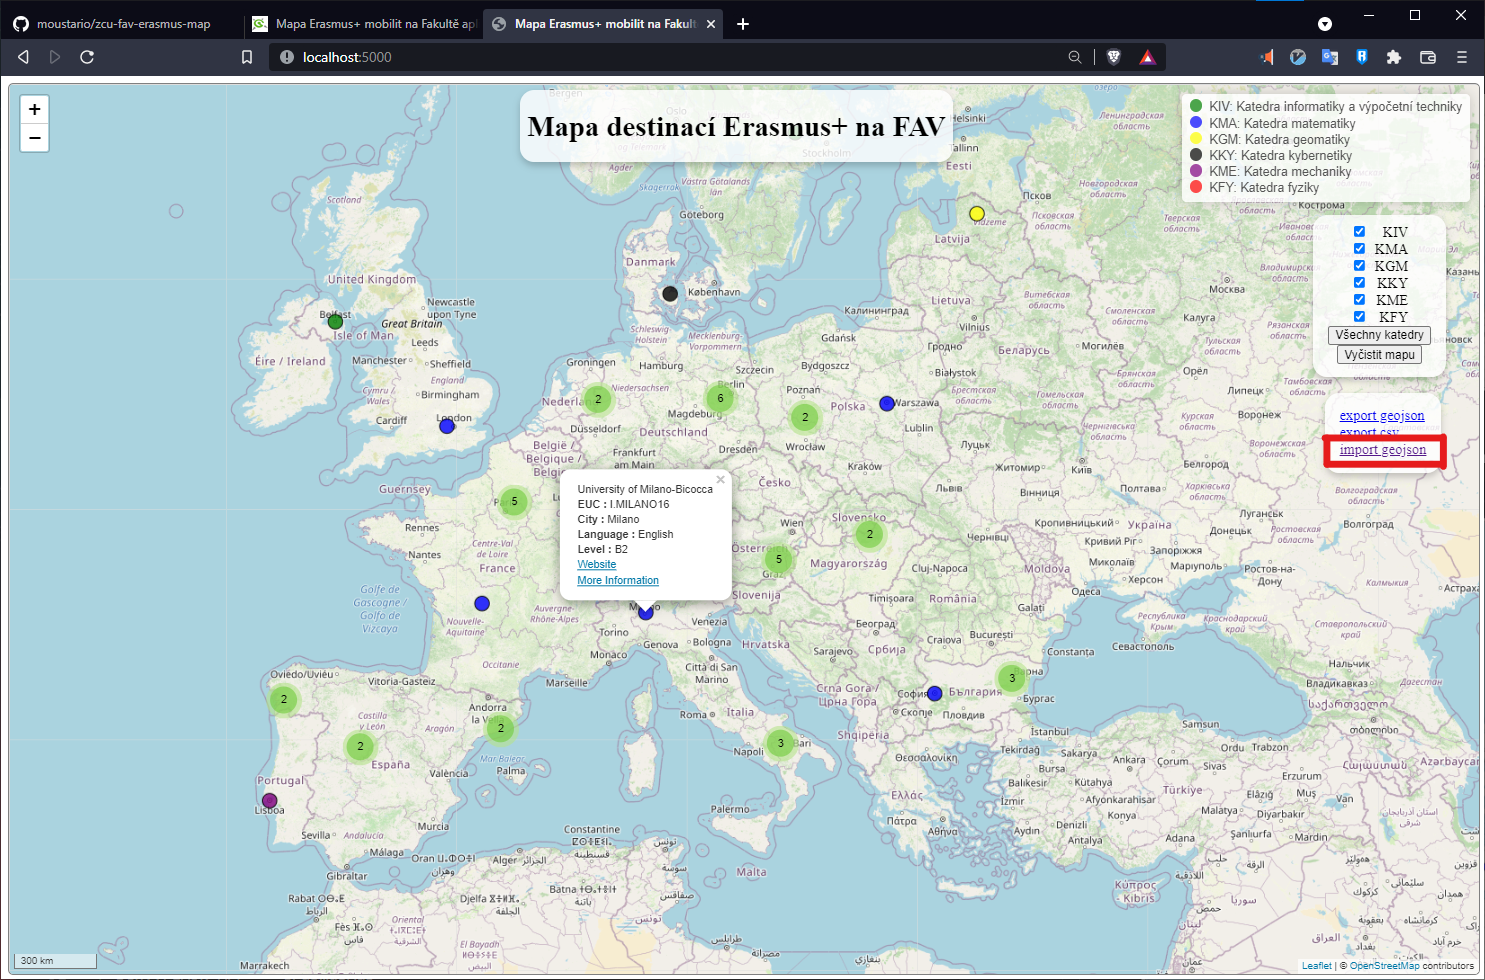1485x980 pixels.
Task: Click the Všechny katedry button
Action: pos(1379,335)
